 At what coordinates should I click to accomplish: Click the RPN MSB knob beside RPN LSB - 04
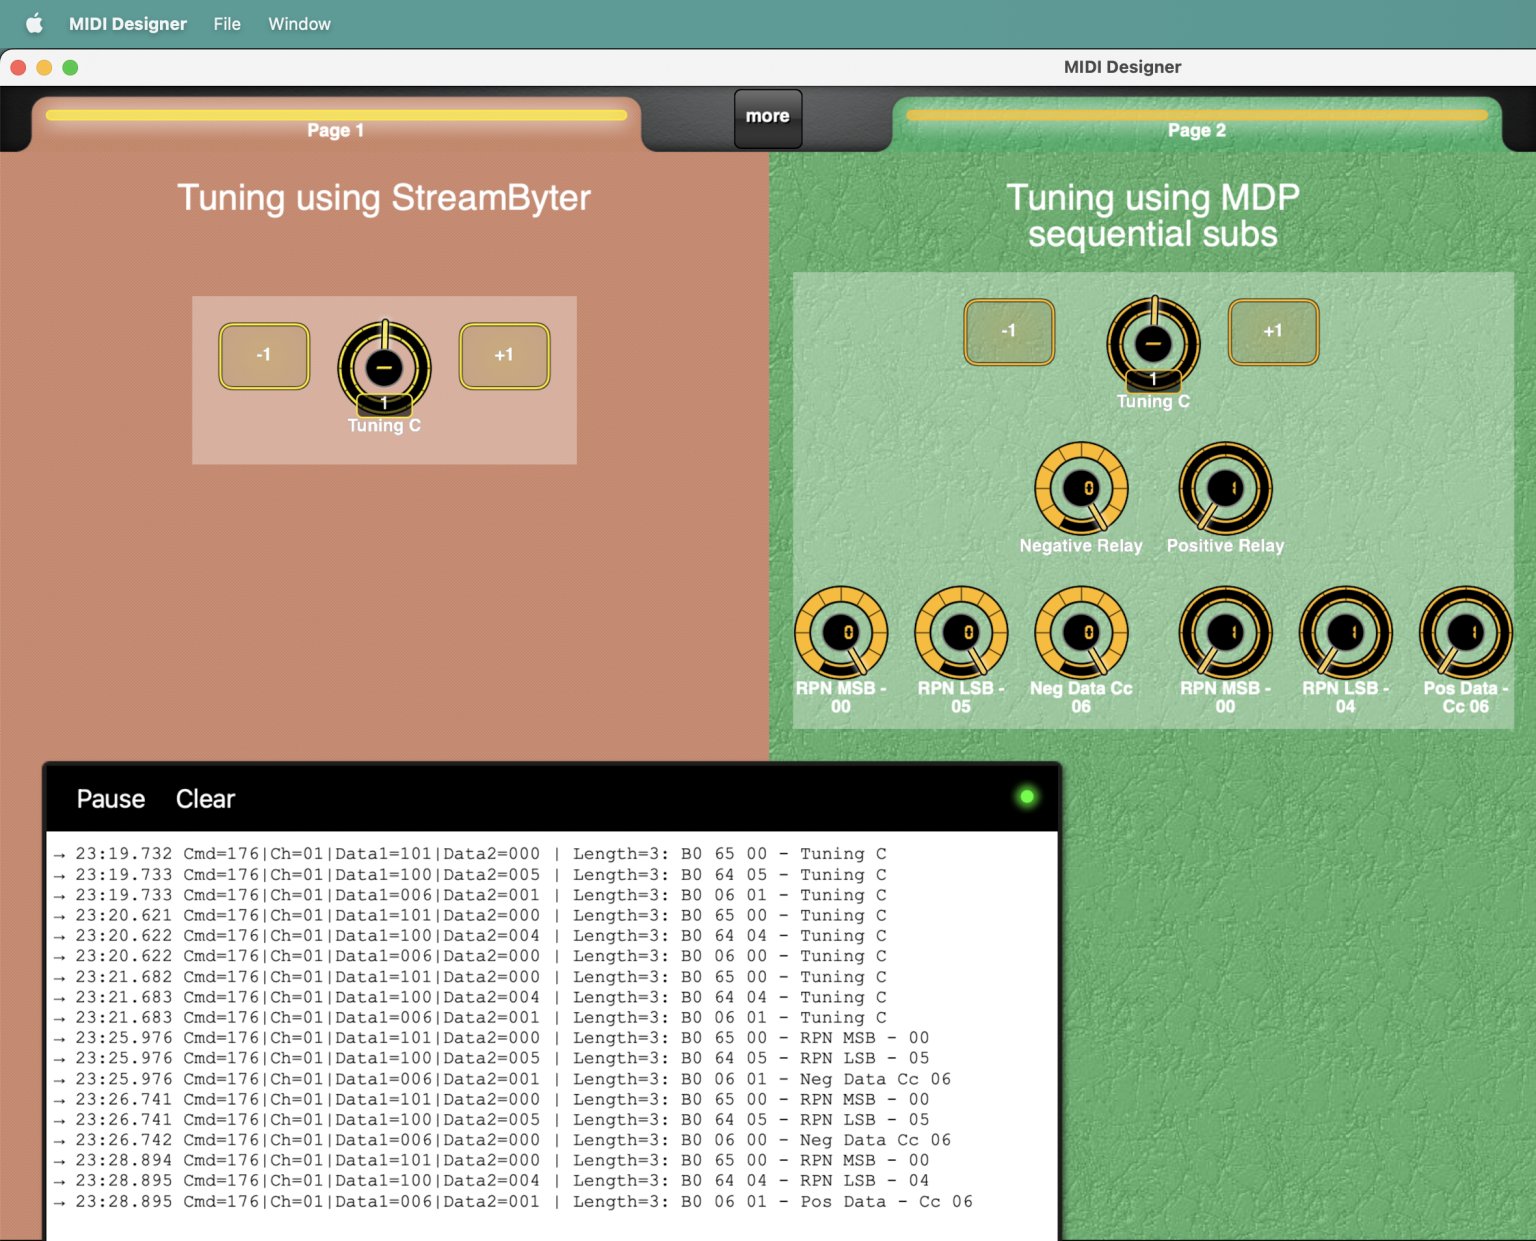tap(1225, 633)
